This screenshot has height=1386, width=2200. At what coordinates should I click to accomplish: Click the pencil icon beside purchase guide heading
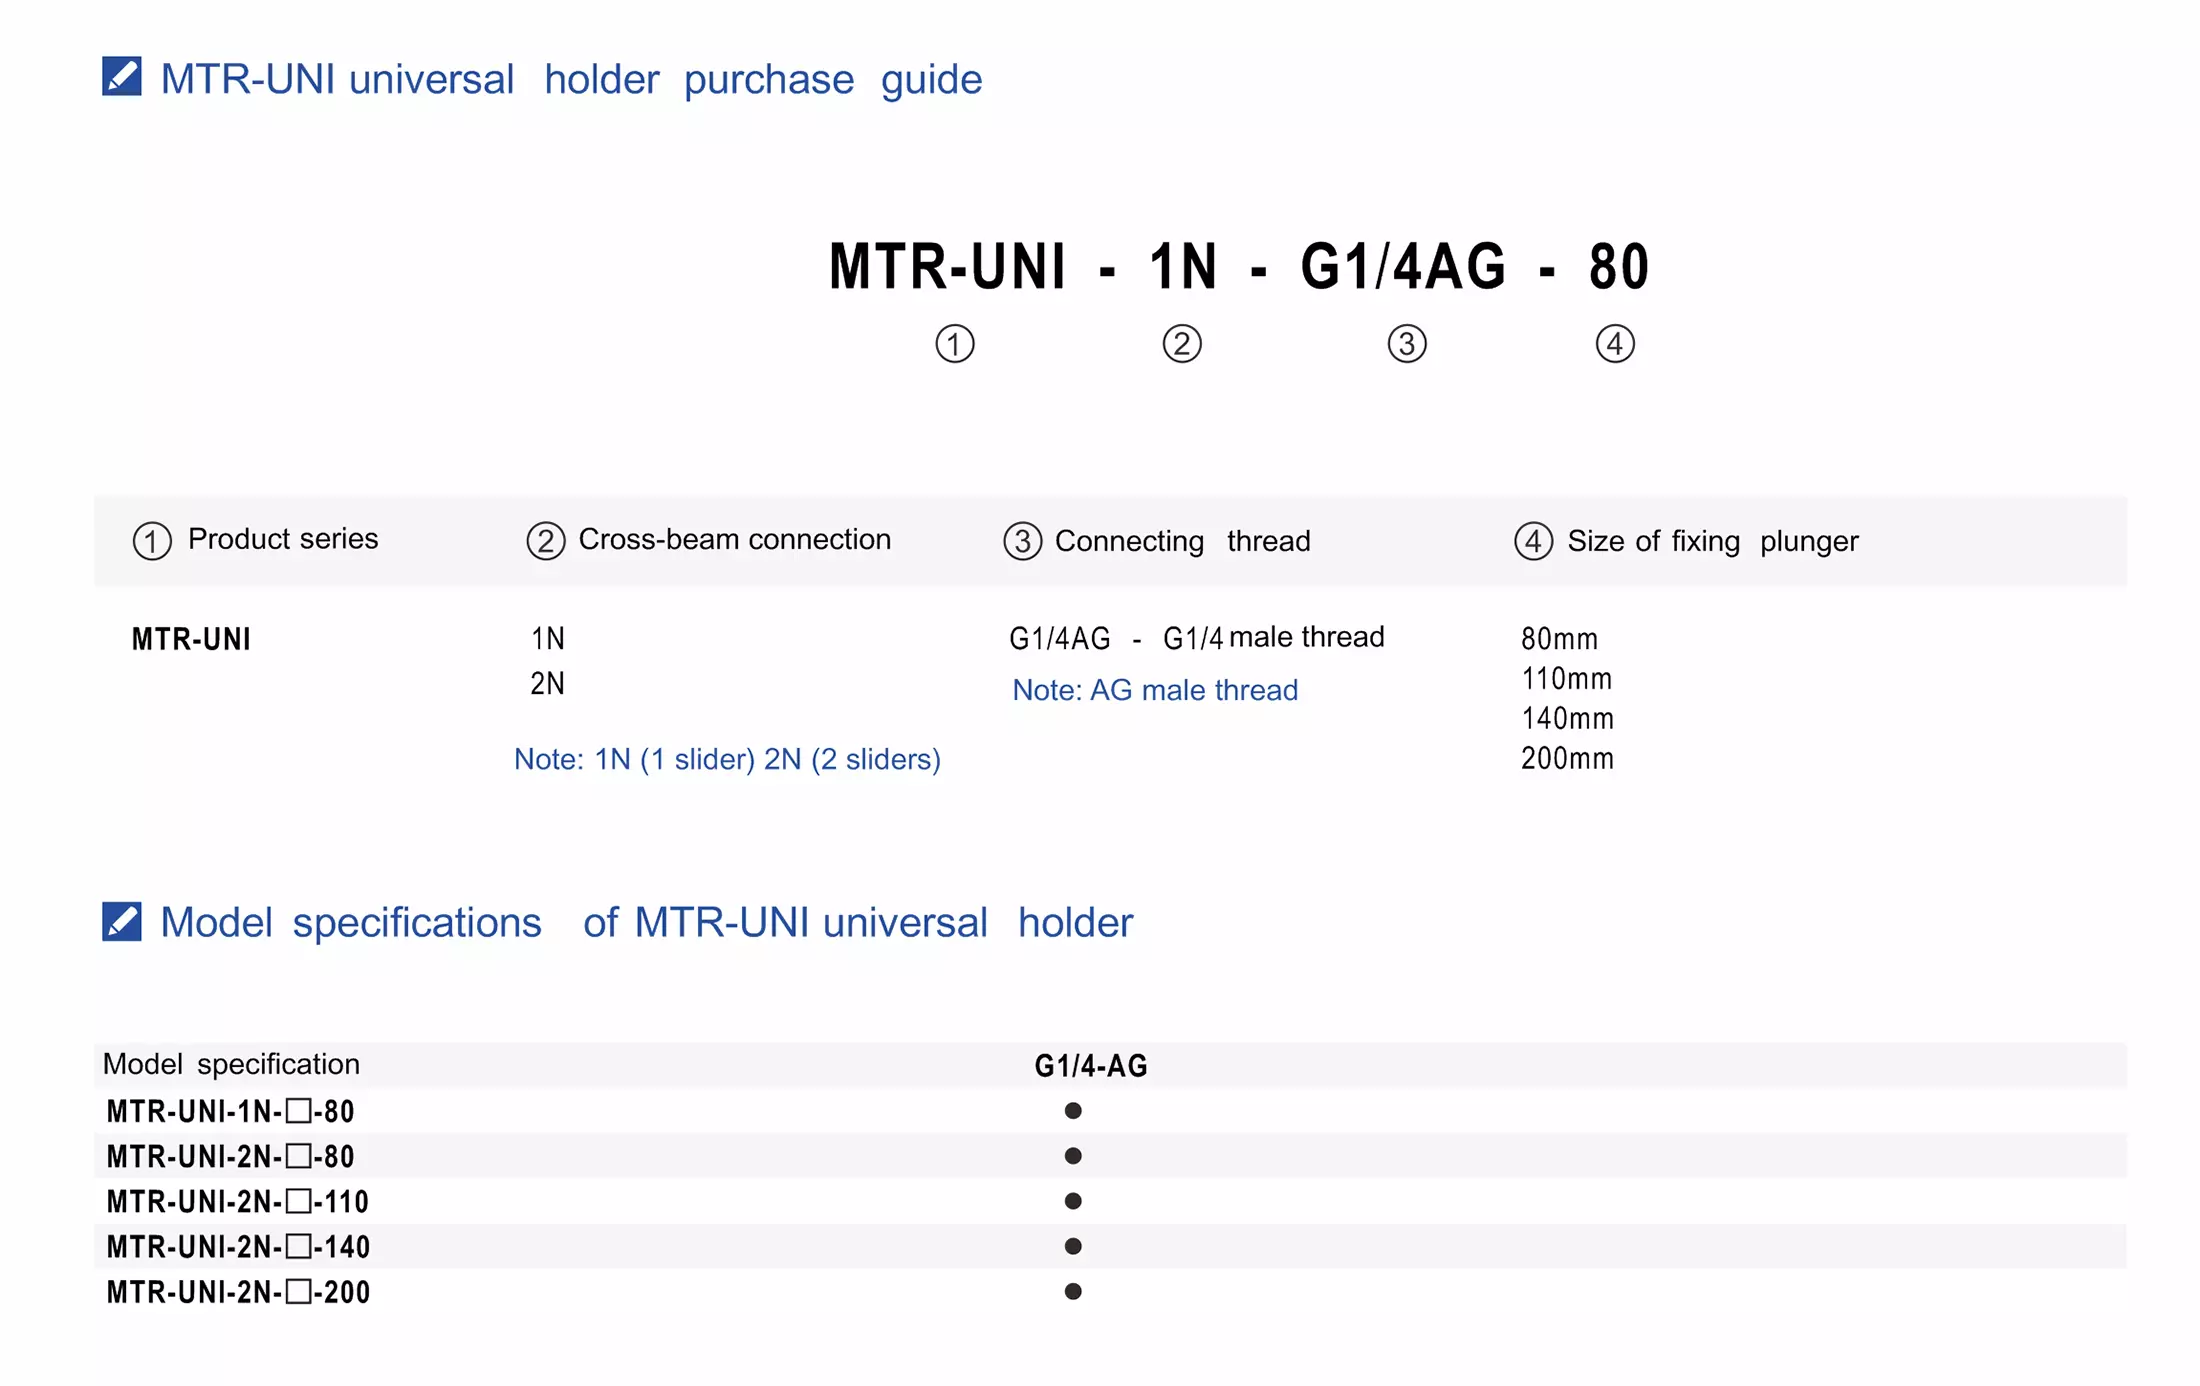(122, 77)
